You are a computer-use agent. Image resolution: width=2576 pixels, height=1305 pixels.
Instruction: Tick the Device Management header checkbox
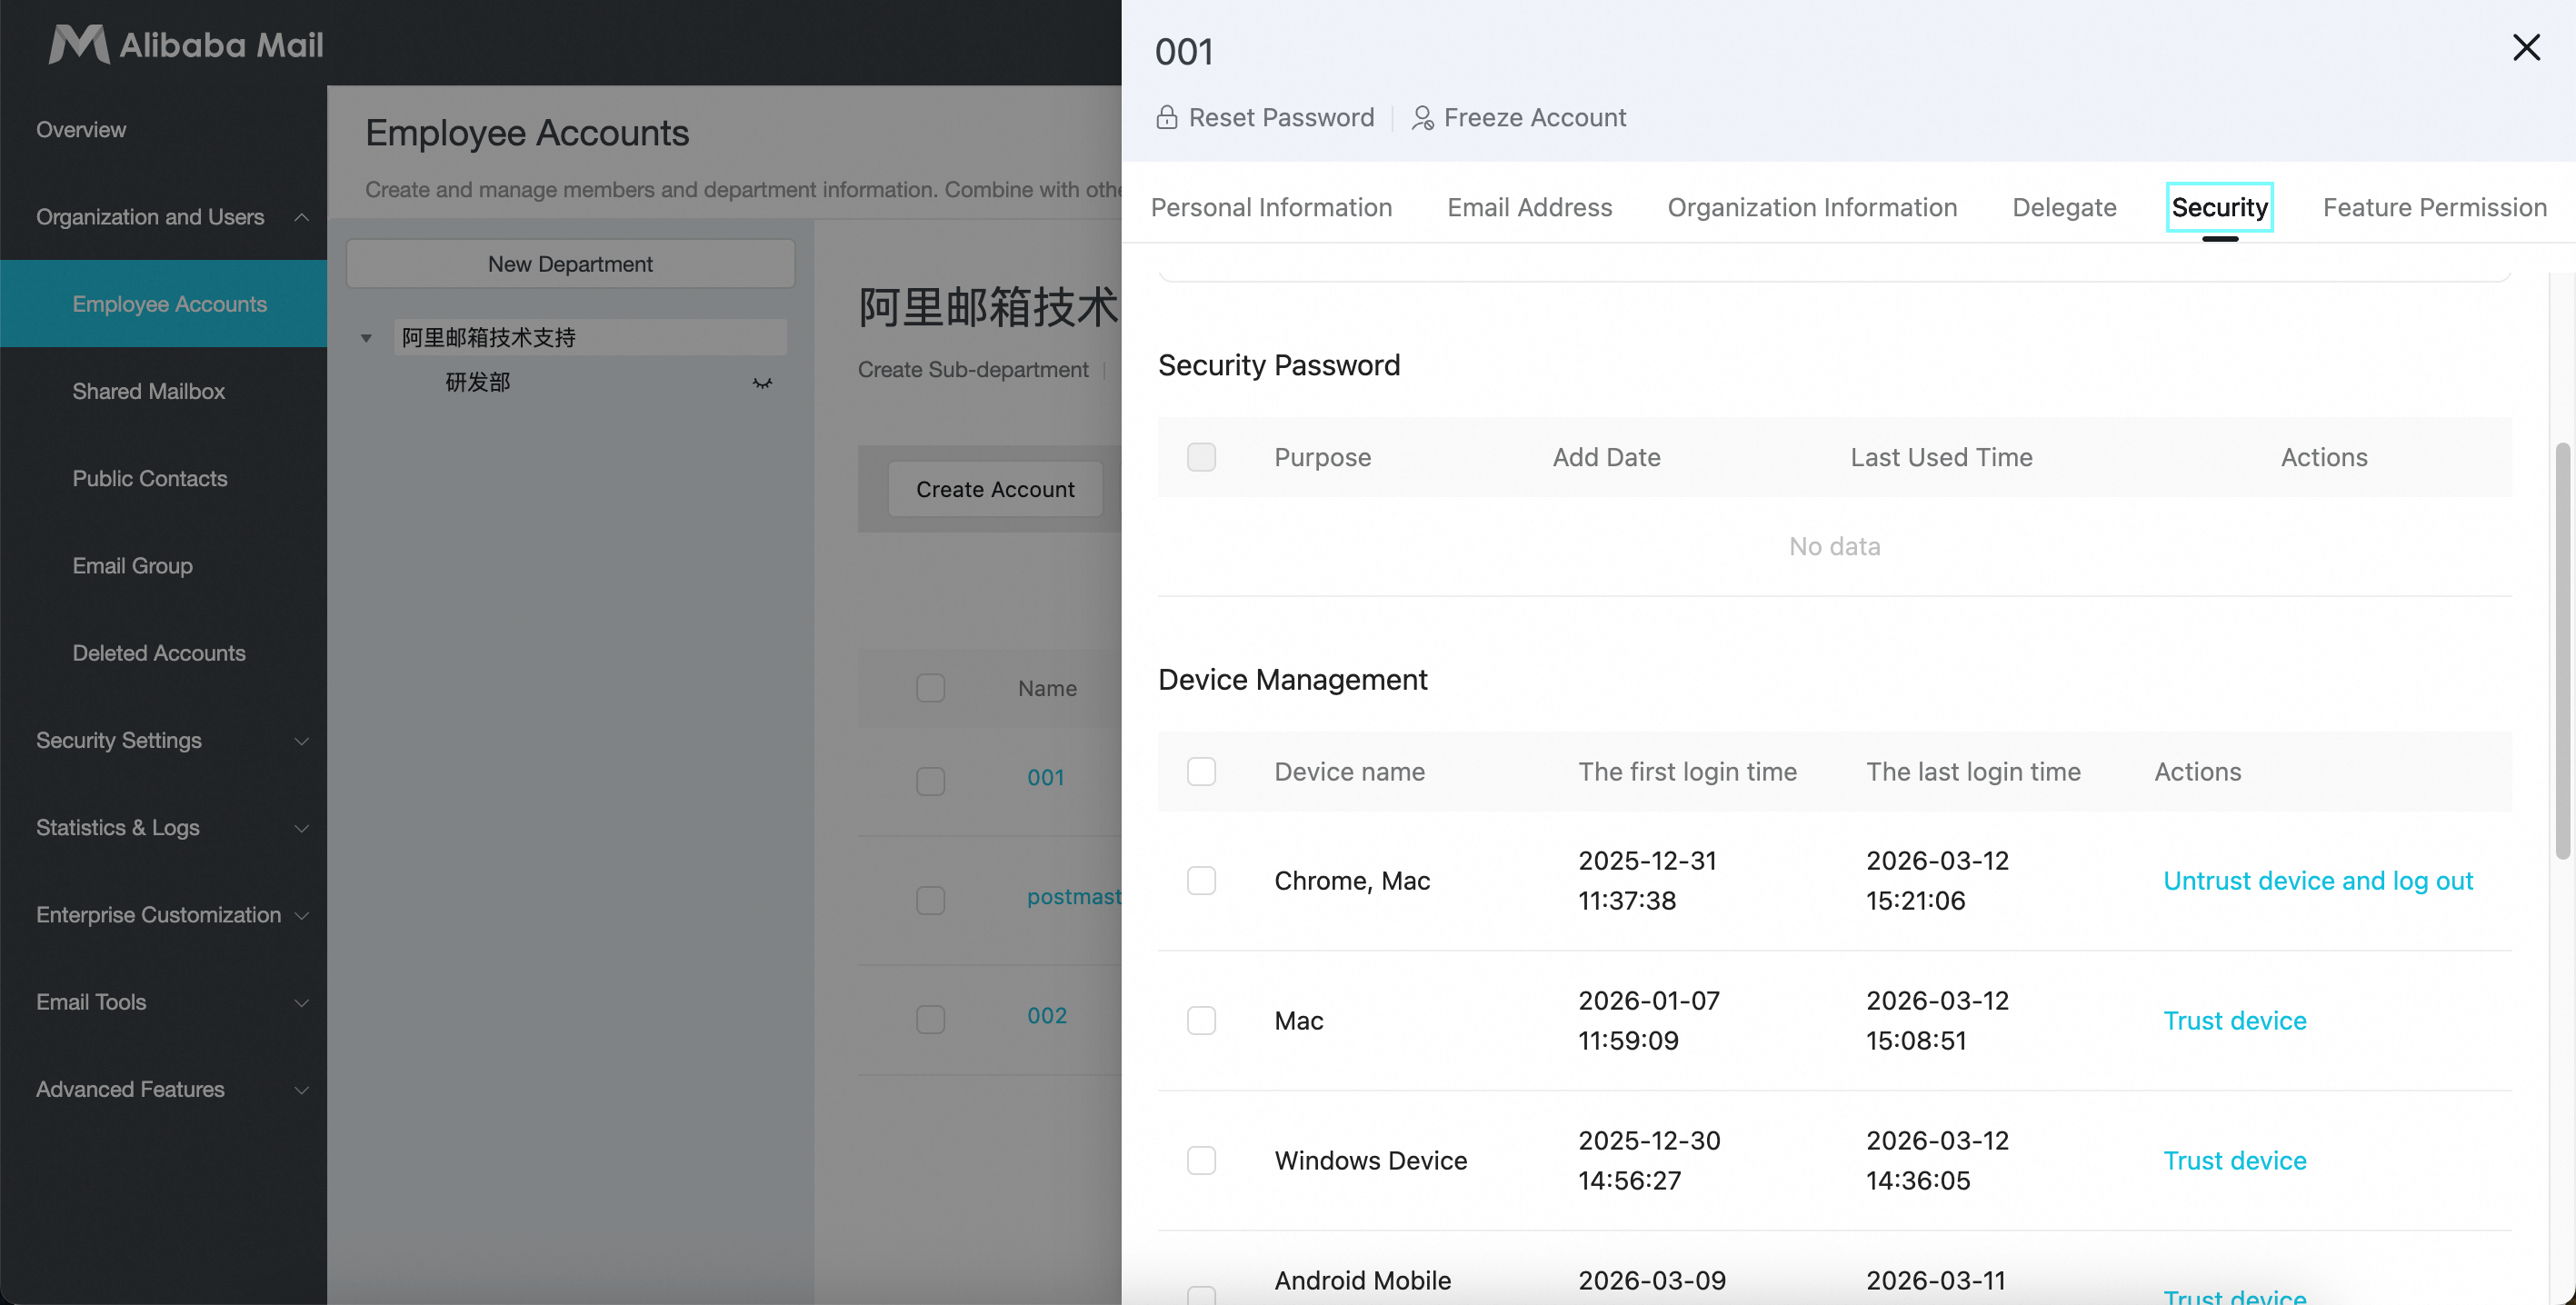[x=1201, y=772]
